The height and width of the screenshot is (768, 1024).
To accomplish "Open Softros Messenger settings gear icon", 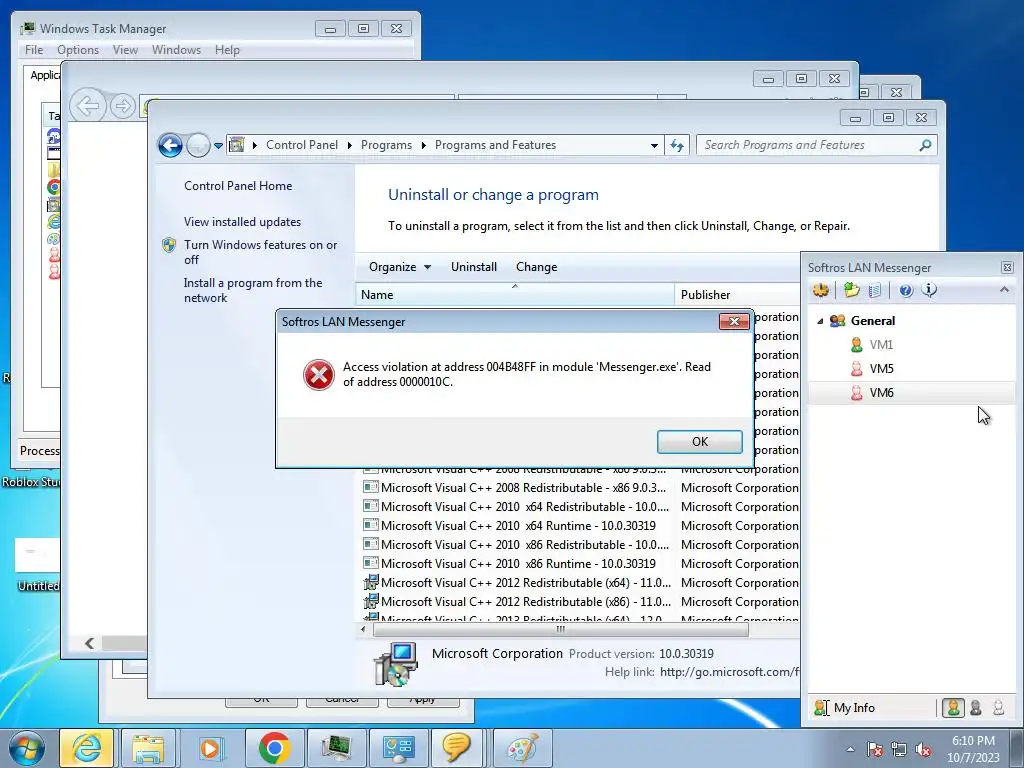I will [x=822, y=290].
